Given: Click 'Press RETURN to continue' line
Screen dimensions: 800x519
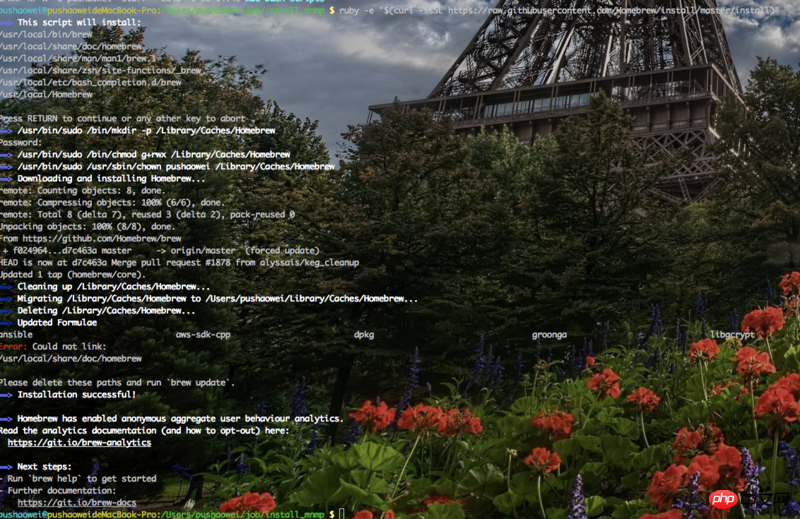Looking at the screenshot, I should (x=123, y=118).
